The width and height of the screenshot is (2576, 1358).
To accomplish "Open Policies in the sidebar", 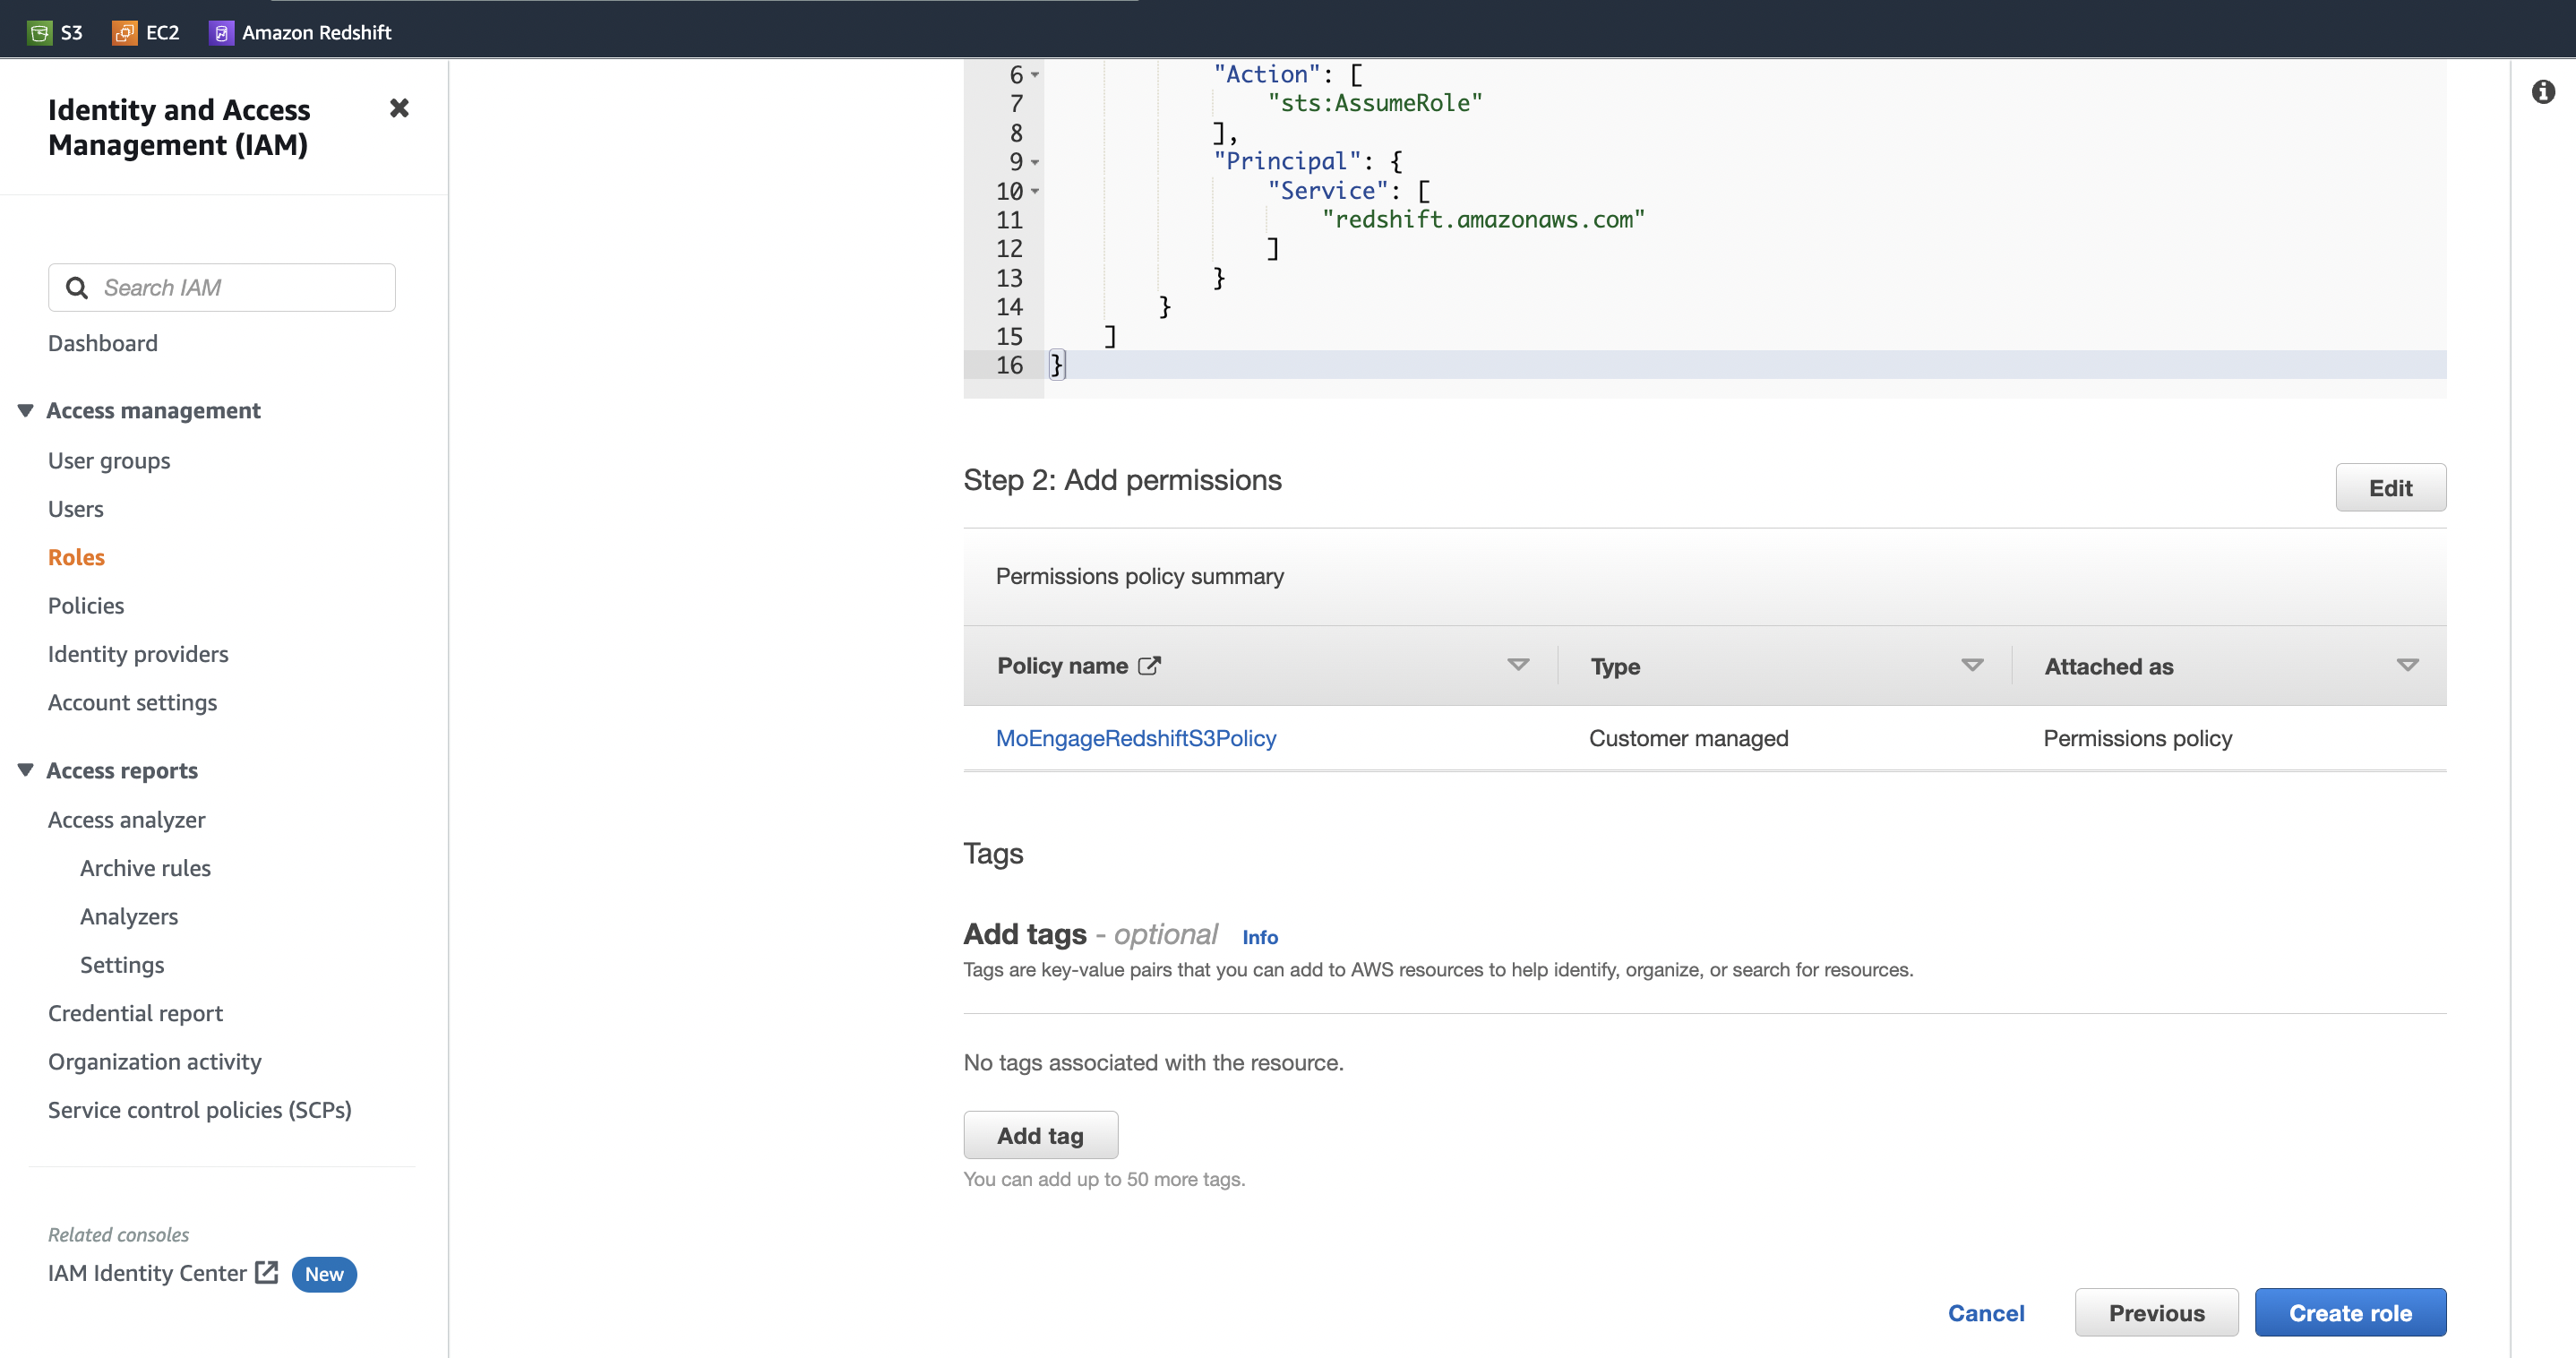I will click(86, 606).
